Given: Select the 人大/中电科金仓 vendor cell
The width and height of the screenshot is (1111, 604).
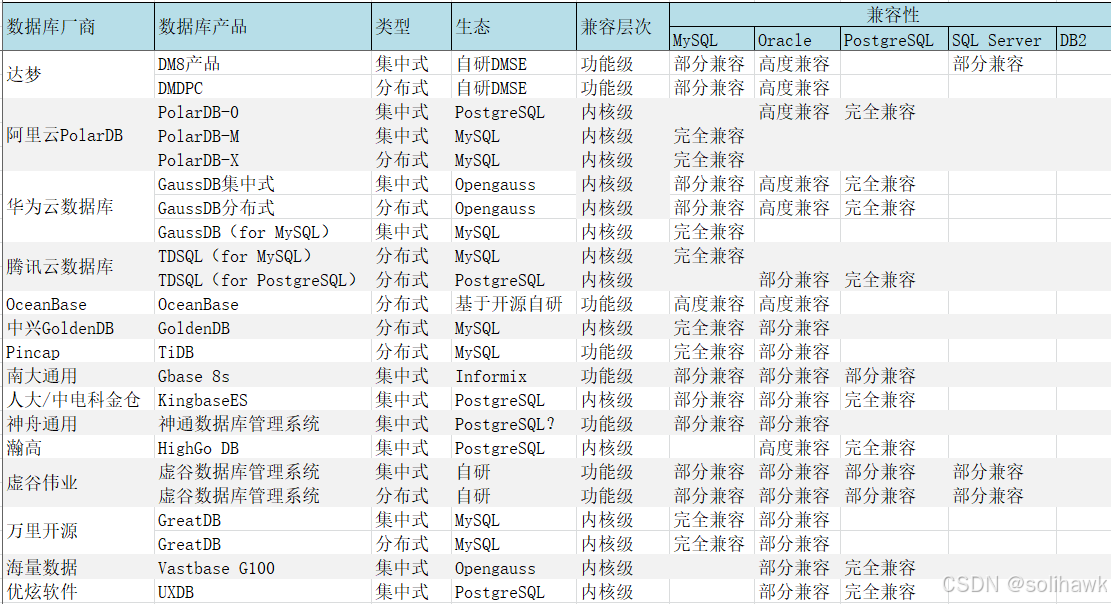Looking at the screenshot, I should coord(78,400).
